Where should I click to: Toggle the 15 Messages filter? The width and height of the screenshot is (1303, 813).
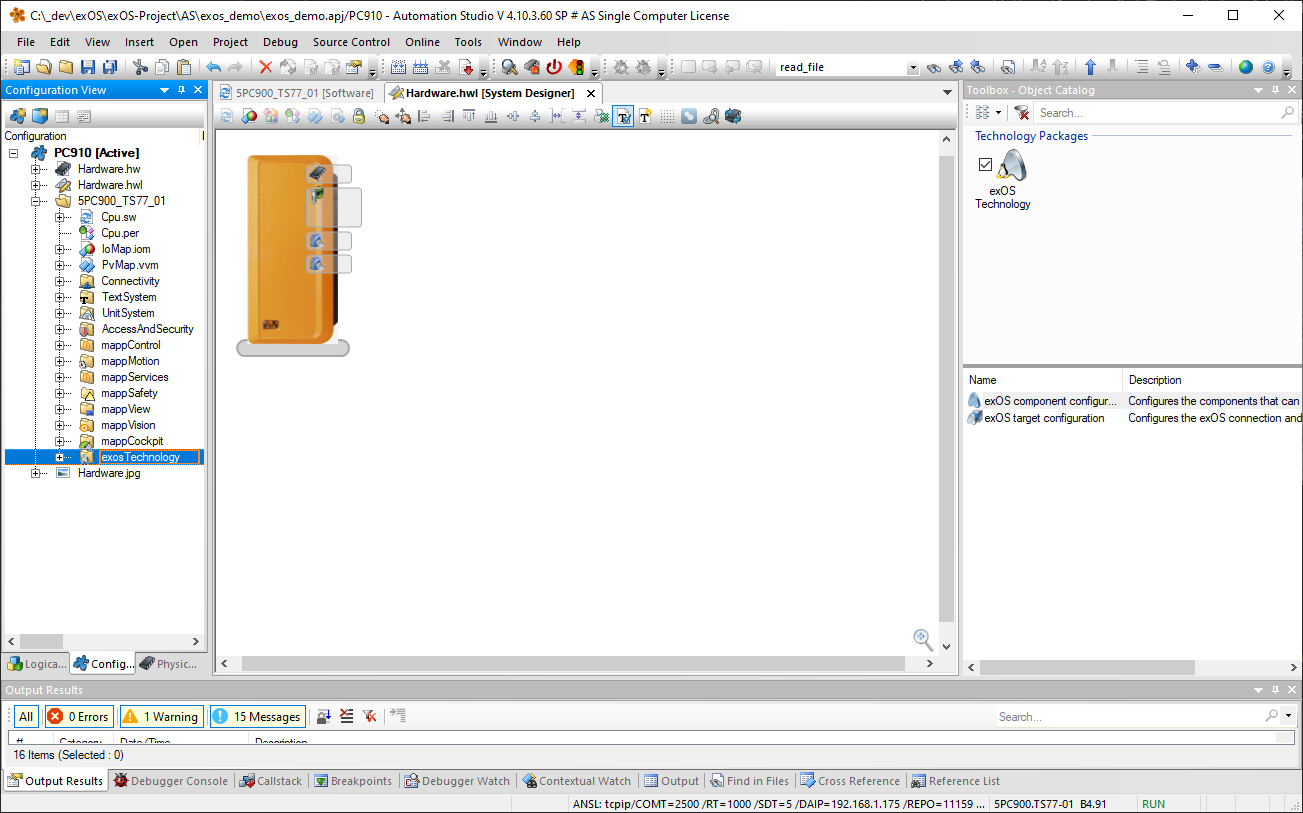[256, 716]
